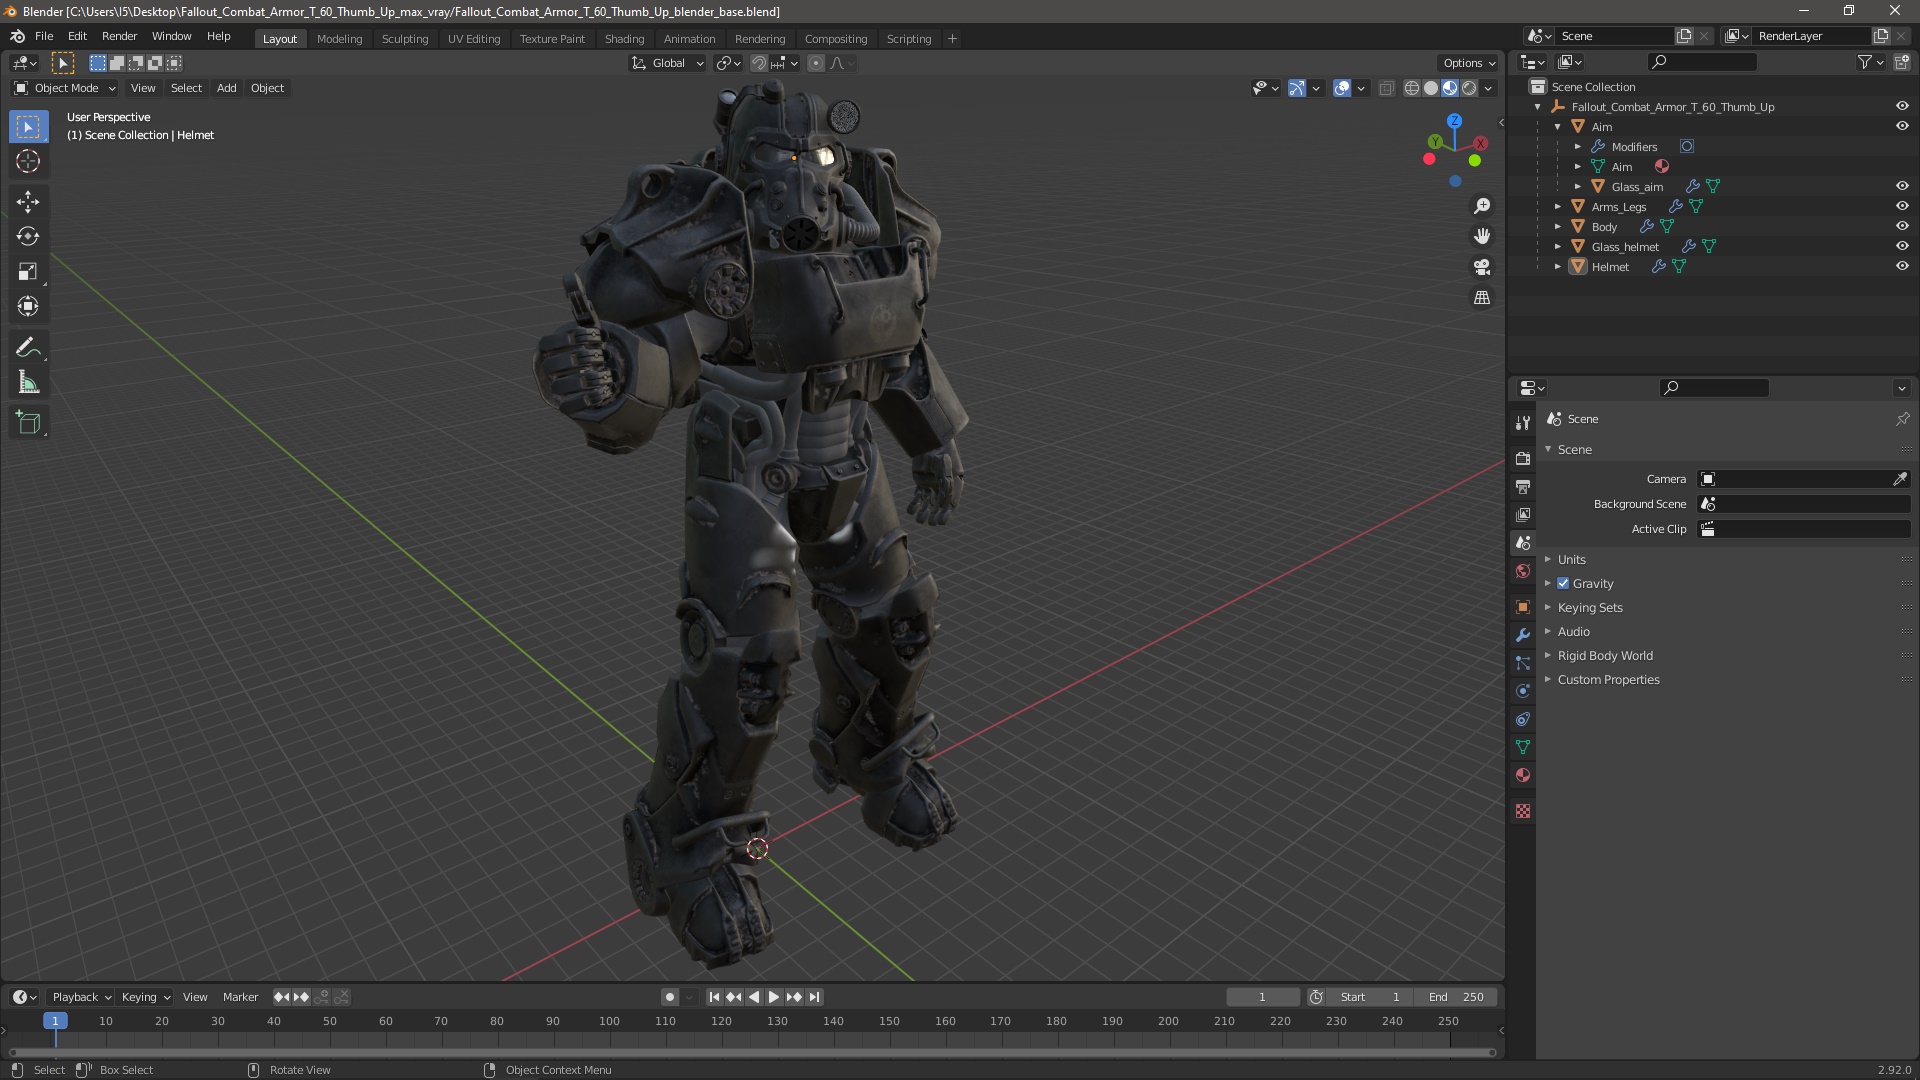This screenshot has width=1920, height=1080.
Task: Toggle the Gravity checkbox
Action: click(1563, 583)
